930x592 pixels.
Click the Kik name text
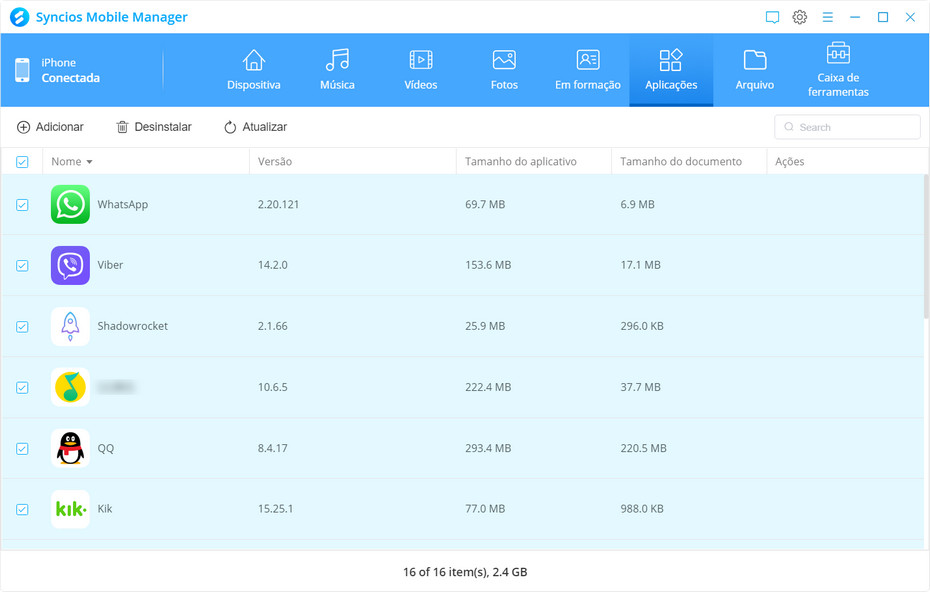click(x=105, y=509)
